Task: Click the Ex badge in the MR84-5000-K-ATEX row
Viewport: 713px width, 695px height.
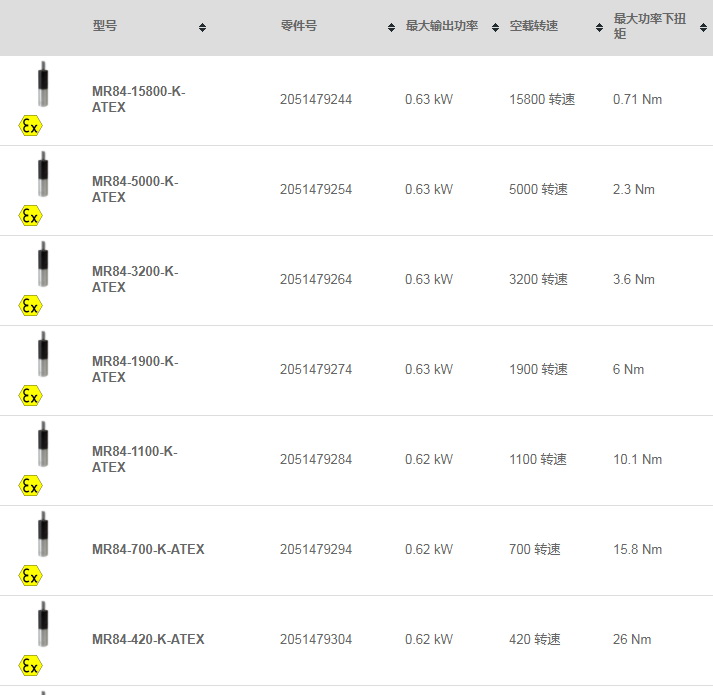Action: click(30, 216)
